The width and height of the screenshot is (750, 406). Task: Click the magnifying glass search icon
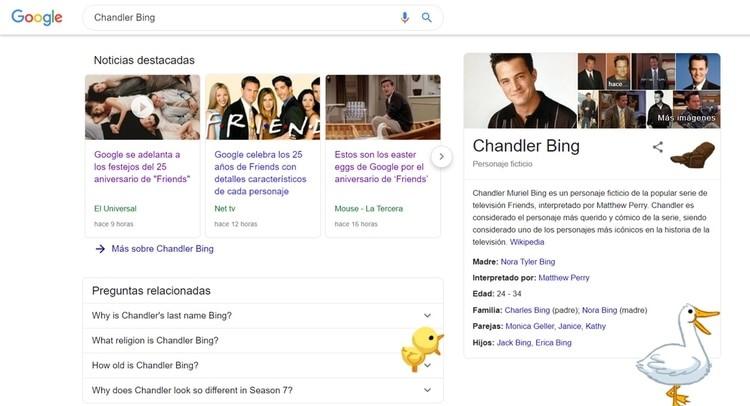426,18
